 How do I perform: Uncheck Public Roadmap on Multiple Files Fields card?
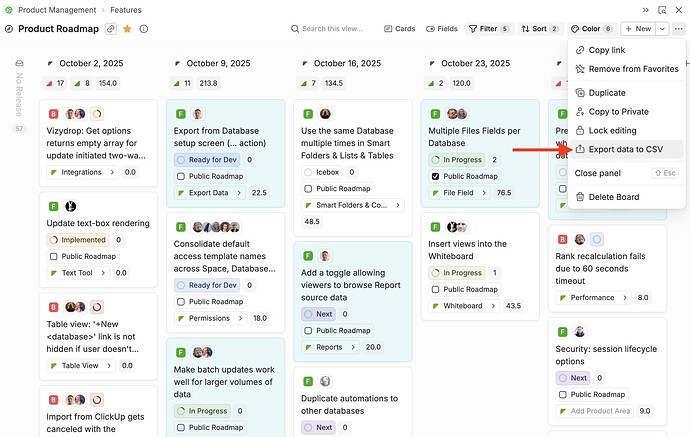[x=435, y=176]
